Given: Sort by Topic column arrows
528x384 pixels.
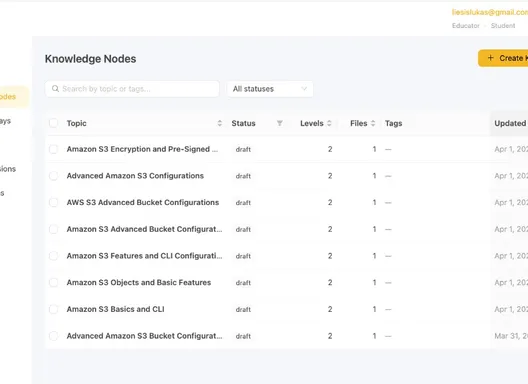Looking at the screenshot, I should coord(220,123).
